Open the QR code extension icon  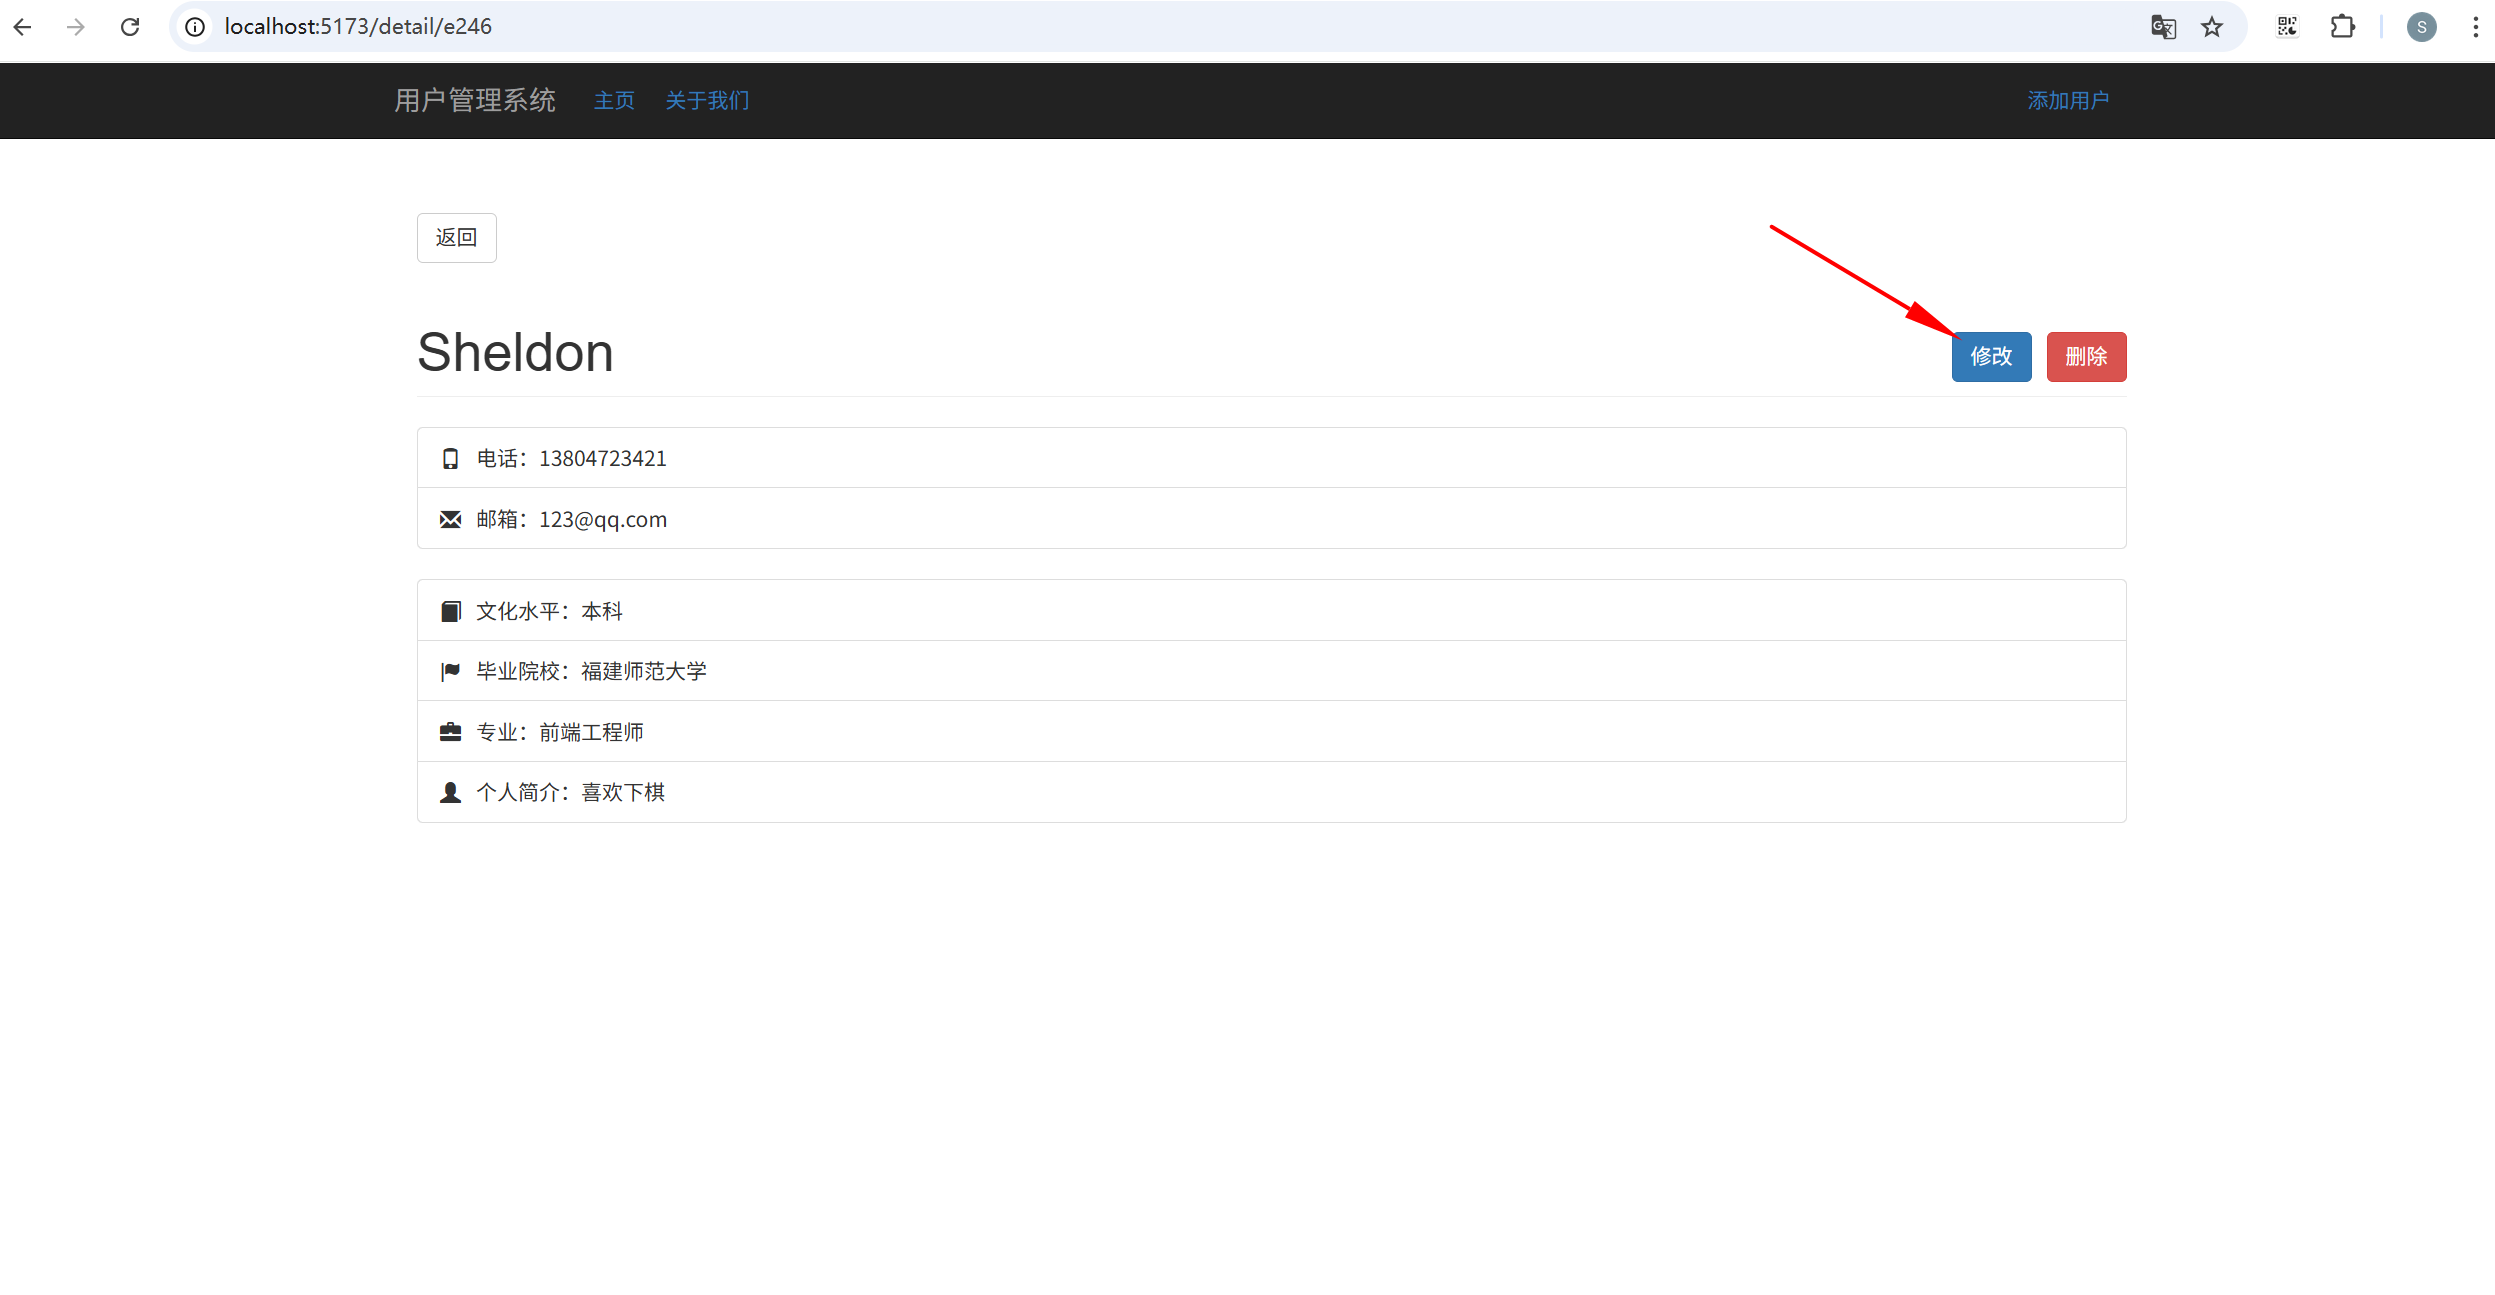pyautogui.click(x=2287, y=27)
